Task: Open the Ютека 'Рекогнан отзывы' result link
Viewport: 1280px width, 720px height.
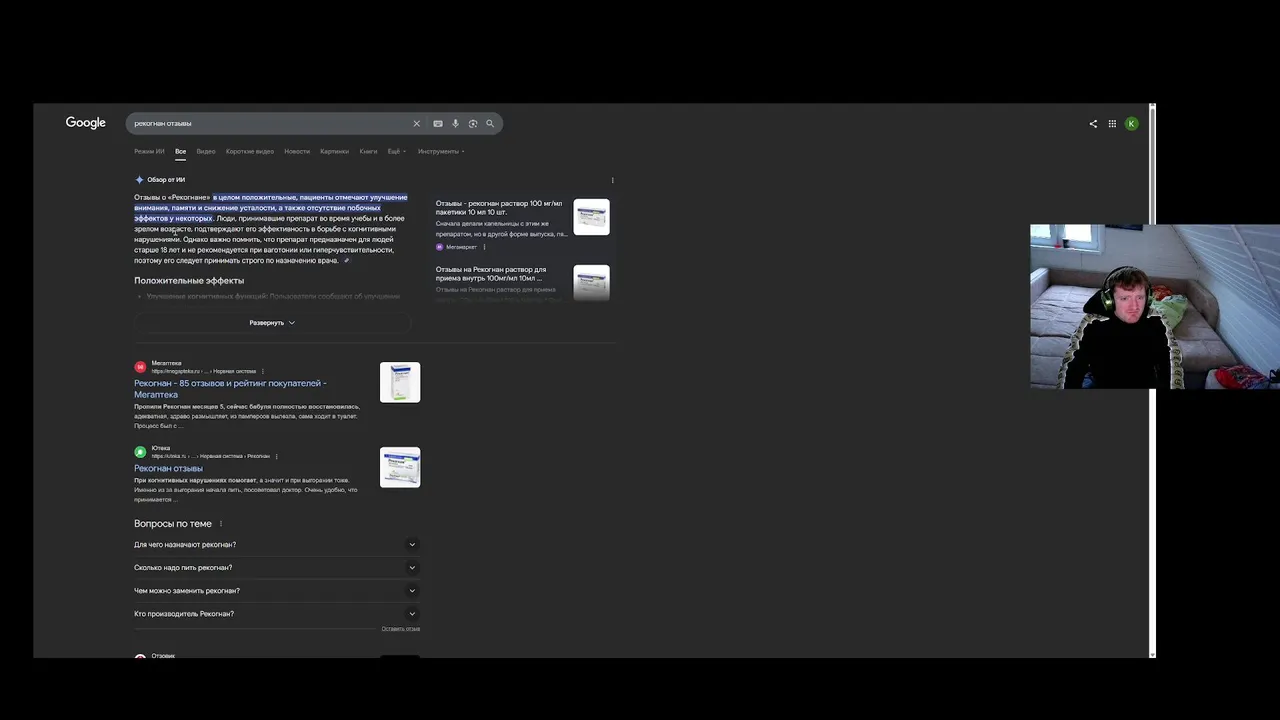Action: coord(168,469)
